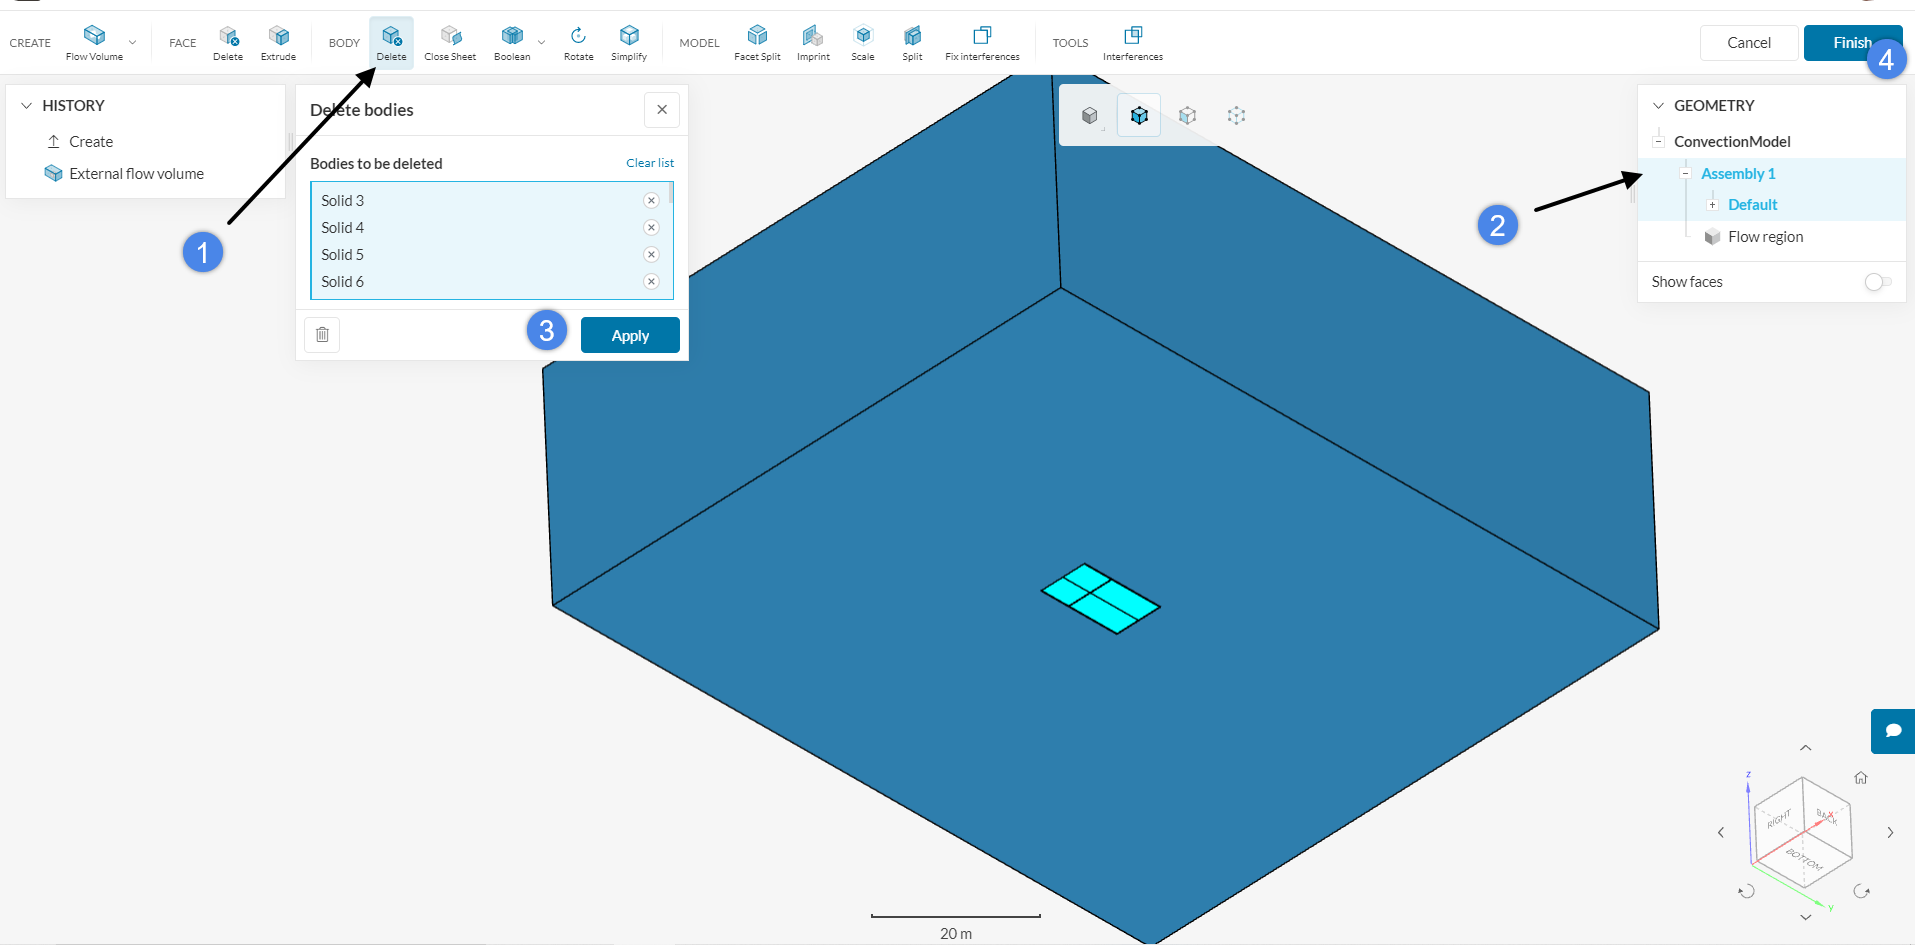Select the Flow Volume create tool
This screenshot has width=1915, height=945.
94,42
